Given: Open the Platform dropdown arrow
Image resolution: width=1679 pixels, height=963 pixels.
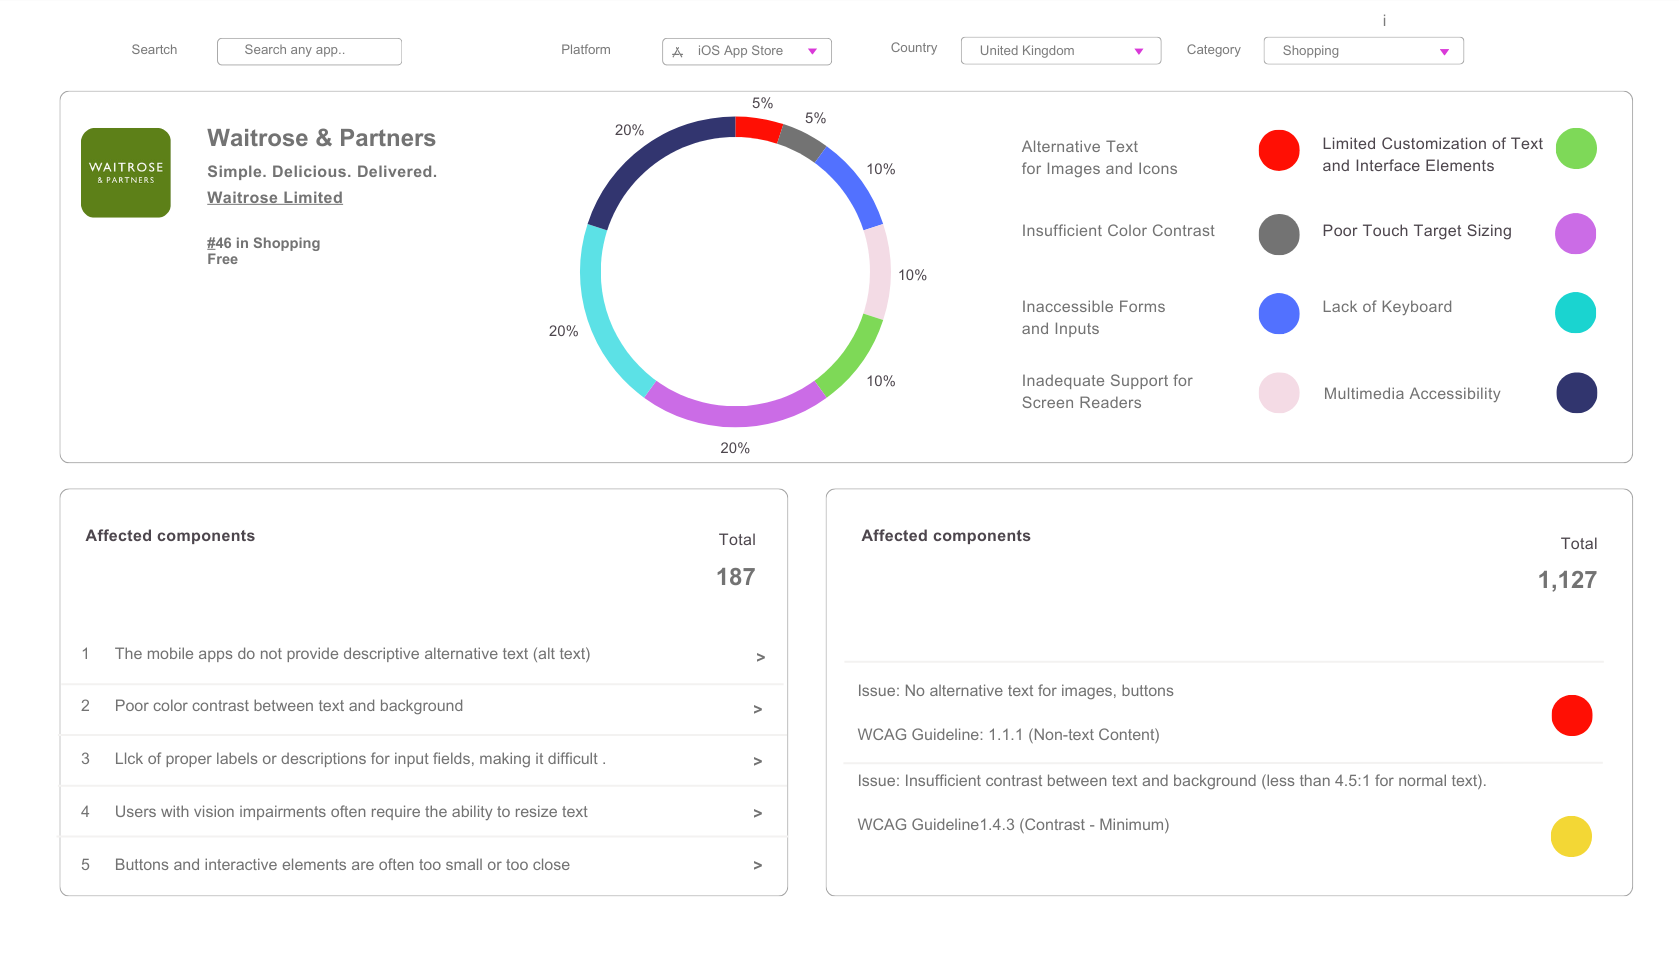Looking at the screenshot, I should click(812, 51).
